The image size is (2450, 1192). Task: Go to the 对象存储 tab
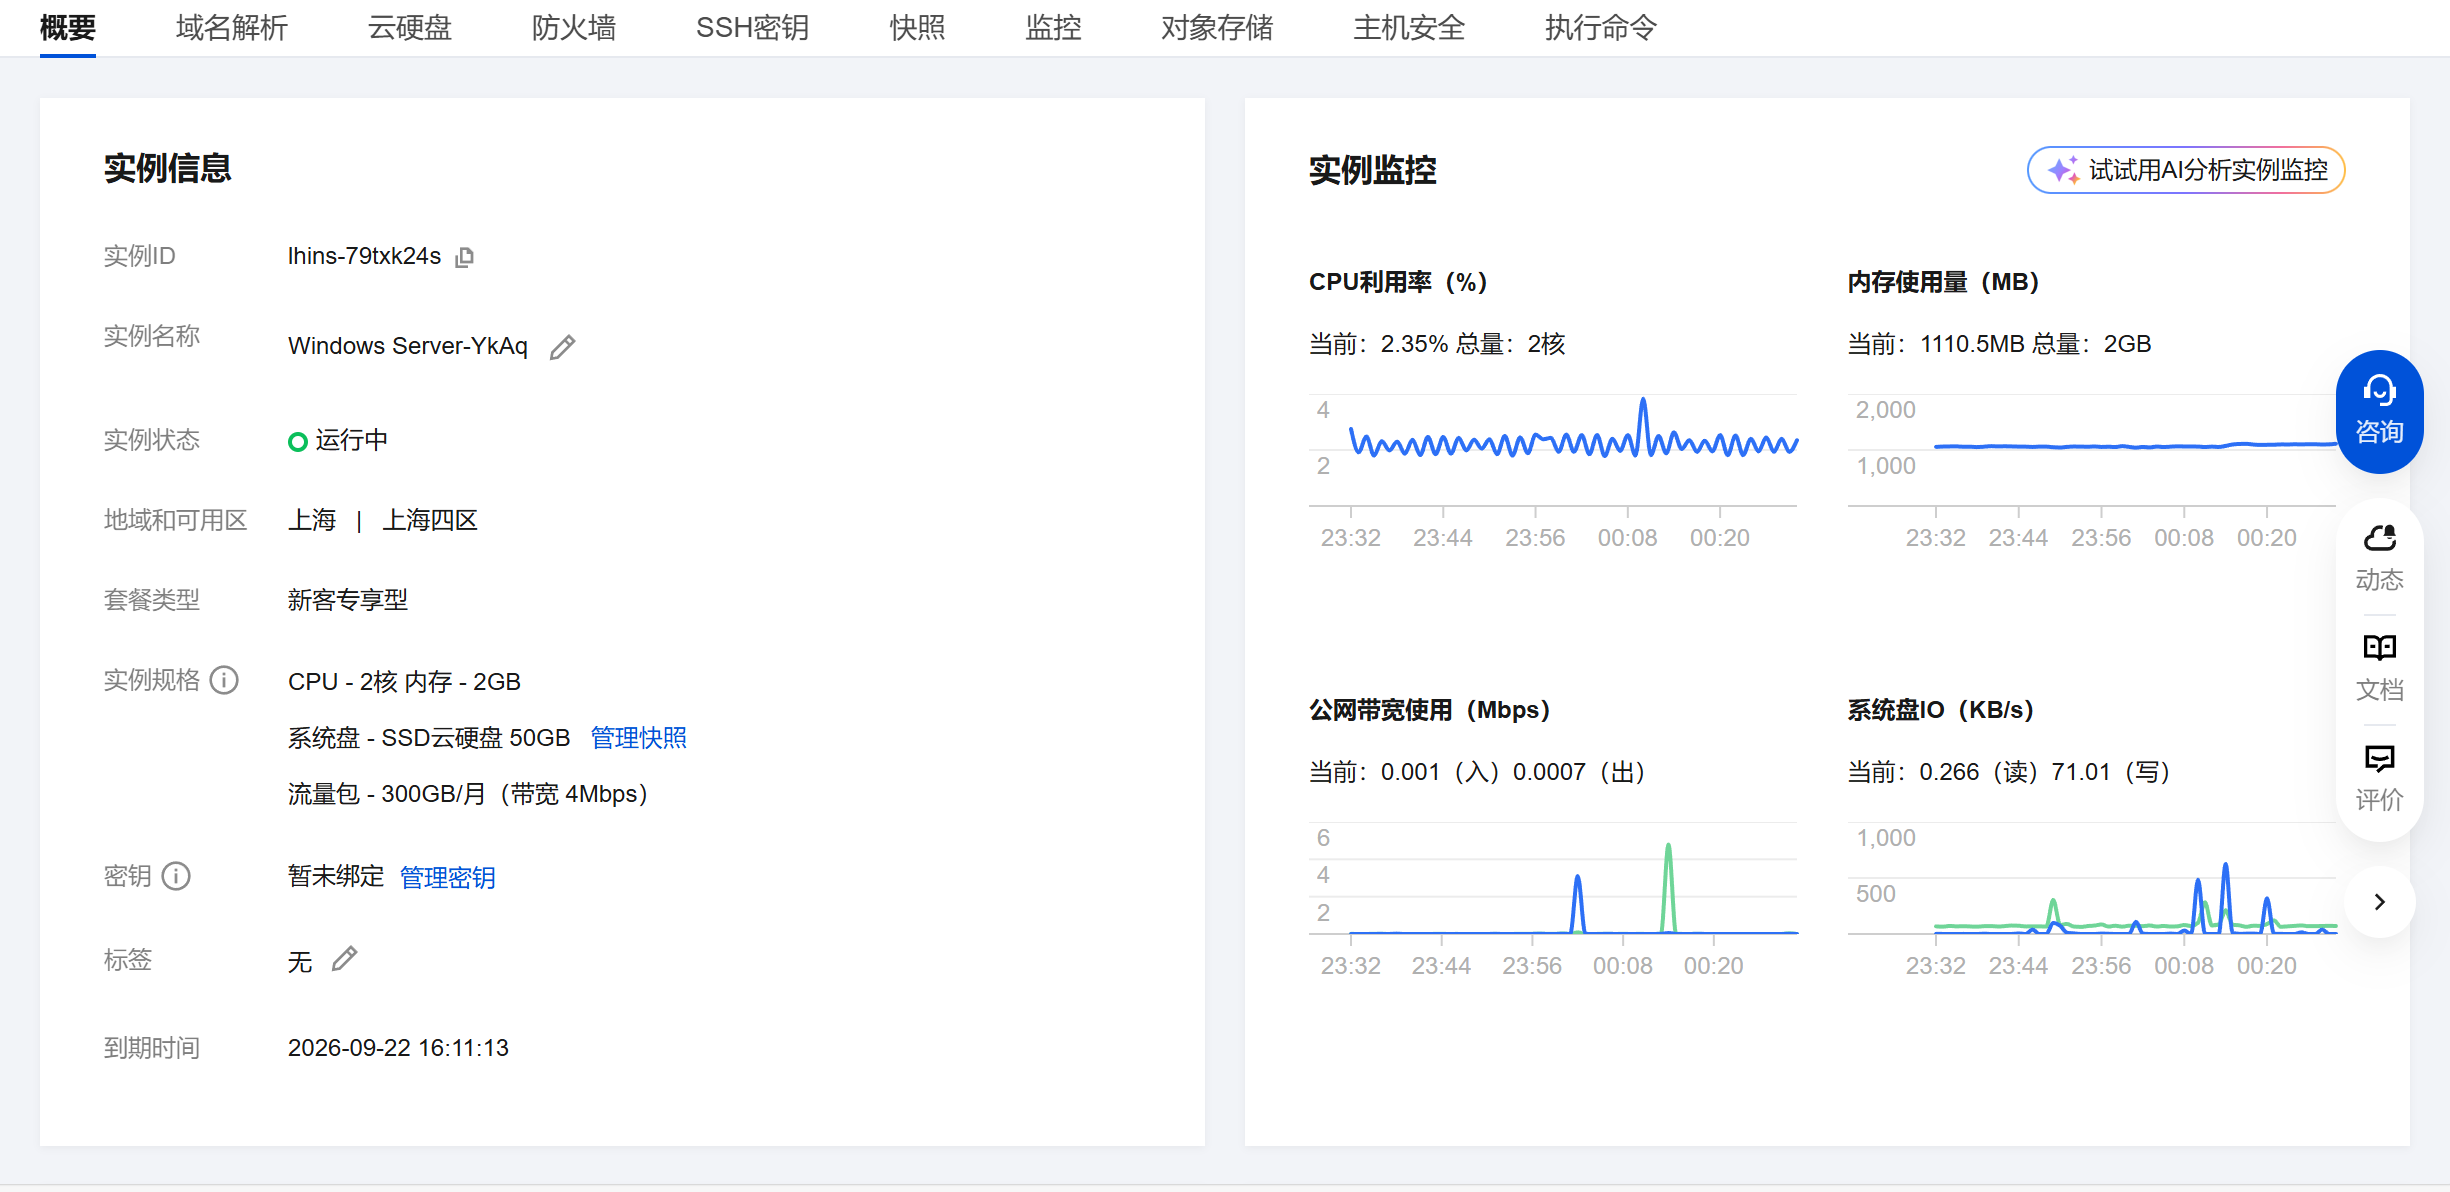1216,28
